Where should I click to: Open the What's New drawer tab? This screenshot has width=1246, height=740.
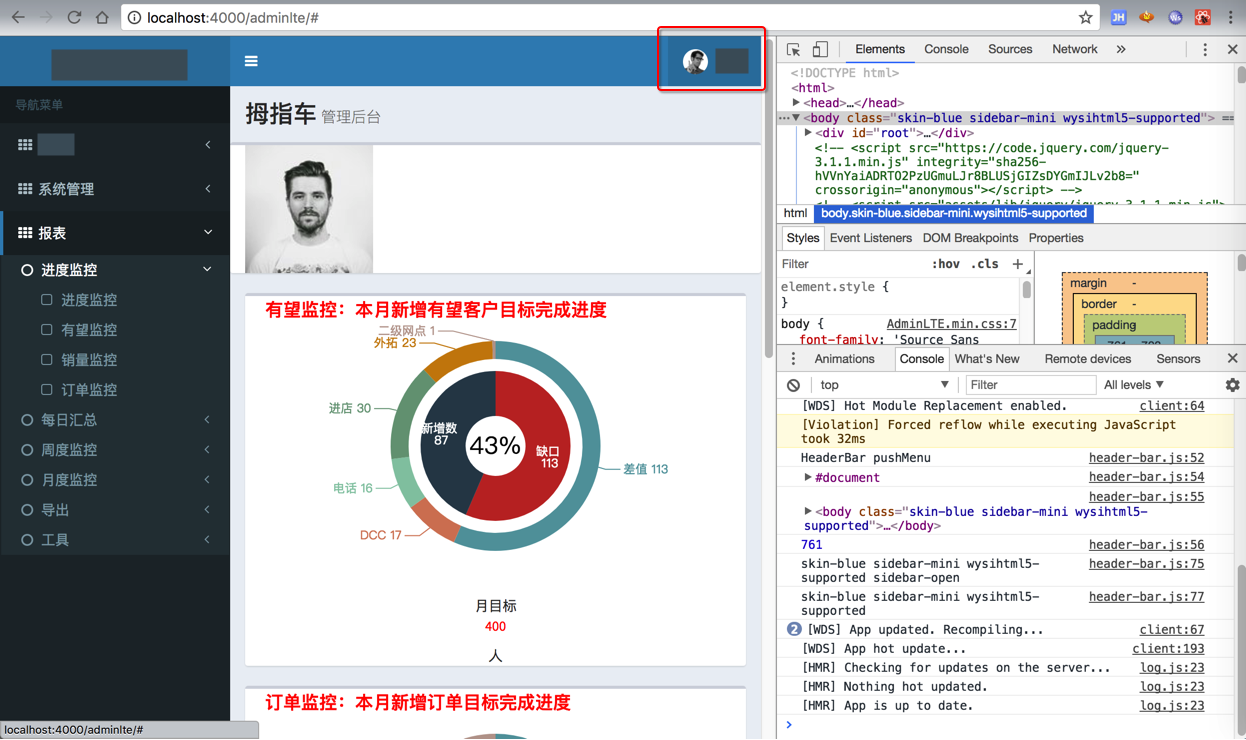click(x=987, y=359)
